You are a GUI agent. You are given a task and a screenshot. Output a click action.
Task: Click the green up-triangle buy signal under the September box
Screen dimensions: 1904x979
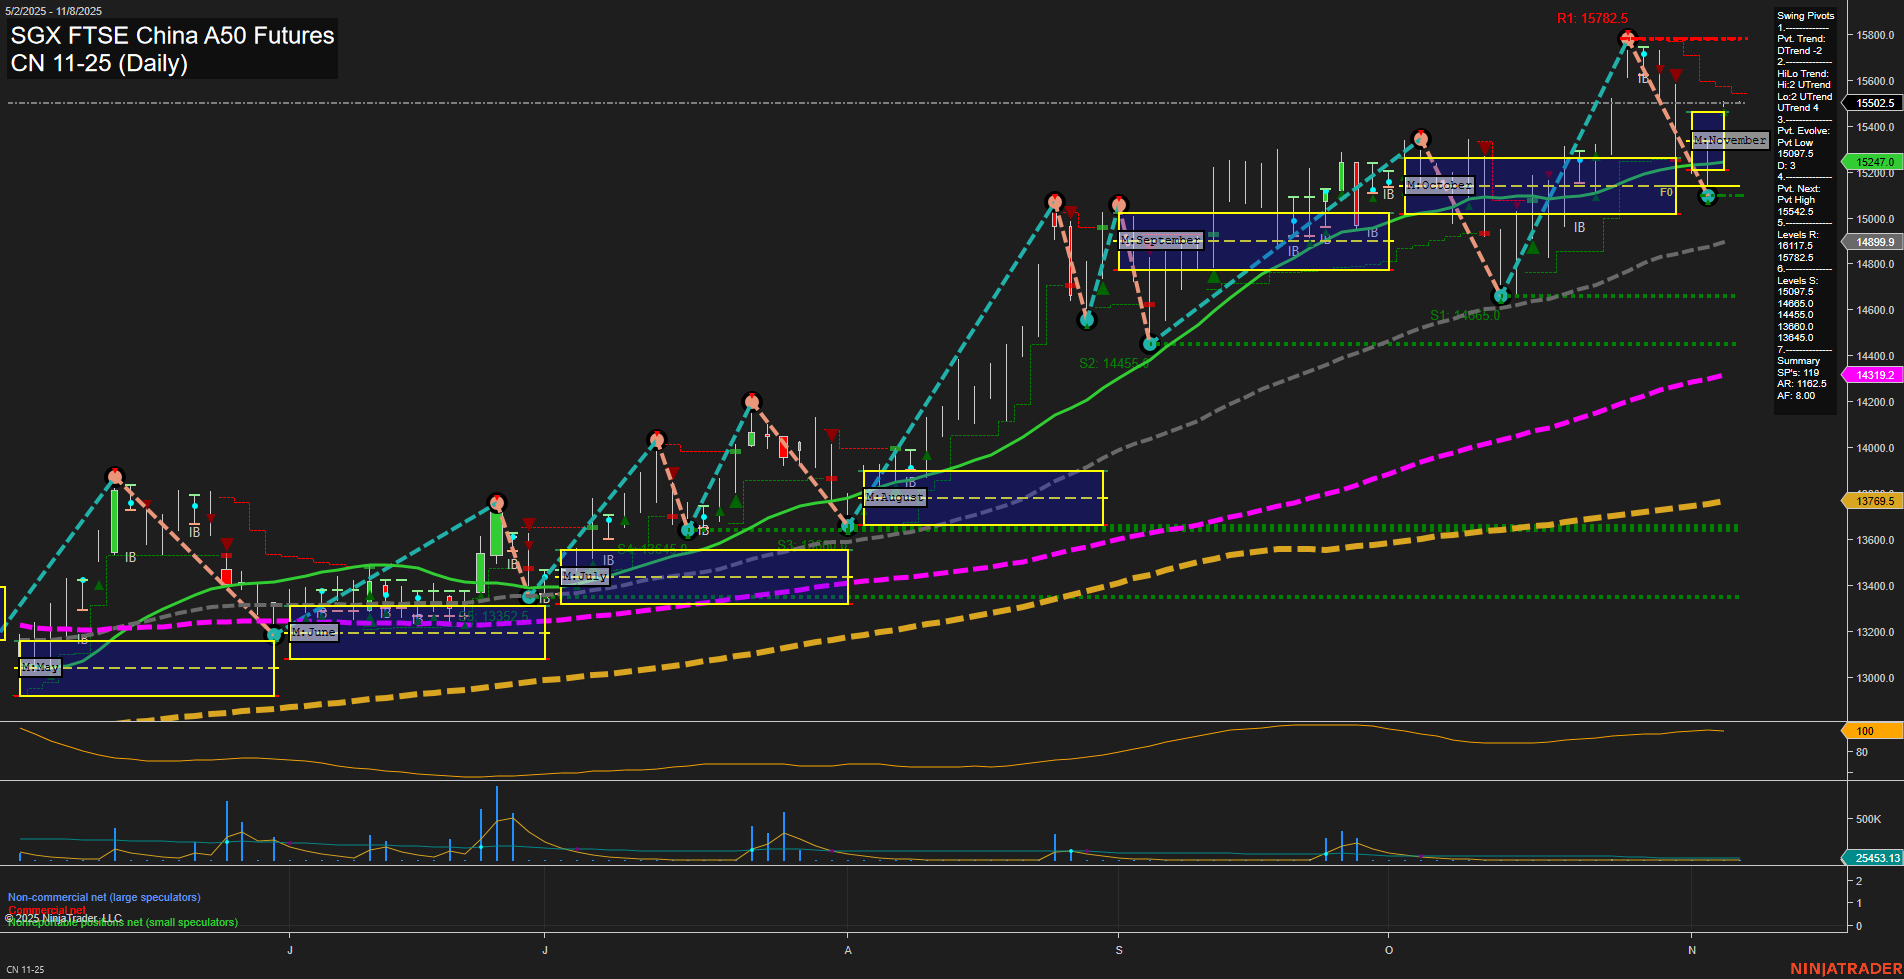[1213, 276]
